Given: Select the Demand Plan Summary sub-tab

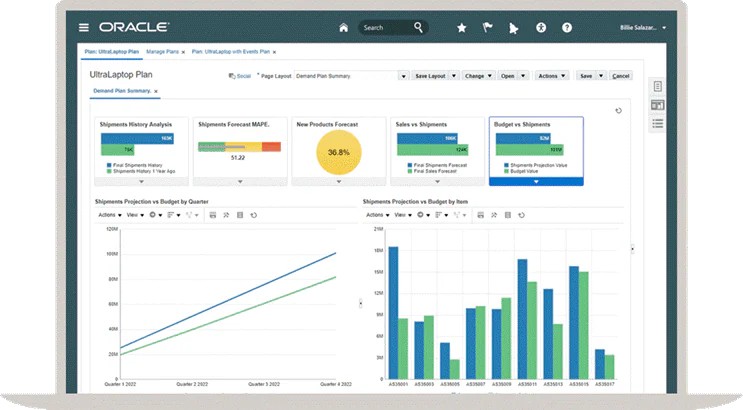Looking at the screenshot, I should point(122,91).
